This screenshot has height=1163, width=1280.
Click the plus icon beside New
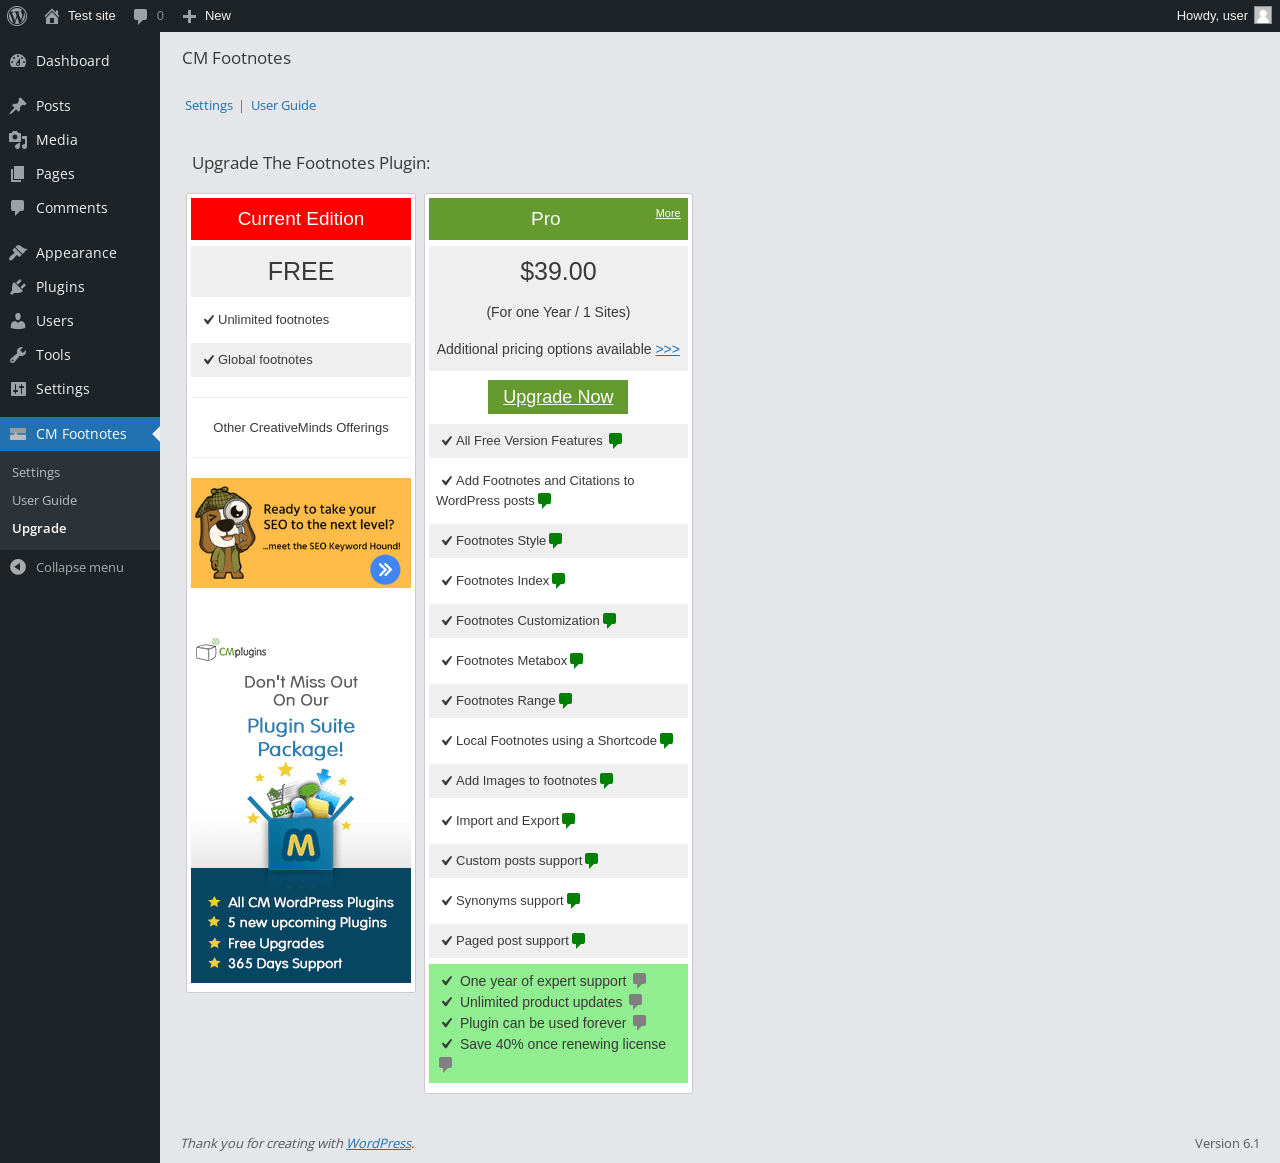tap(190, 16)
